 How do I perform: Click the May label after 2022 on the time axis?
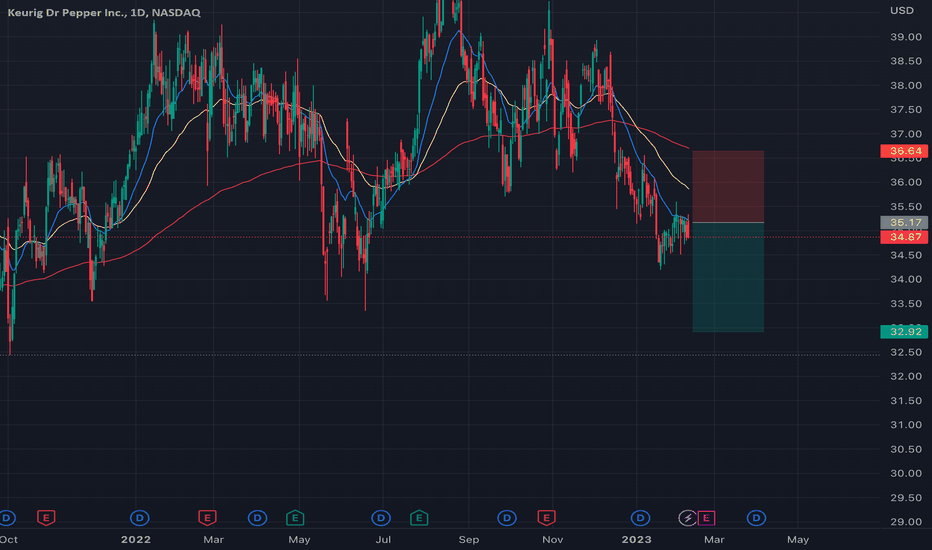coord(299,540)
